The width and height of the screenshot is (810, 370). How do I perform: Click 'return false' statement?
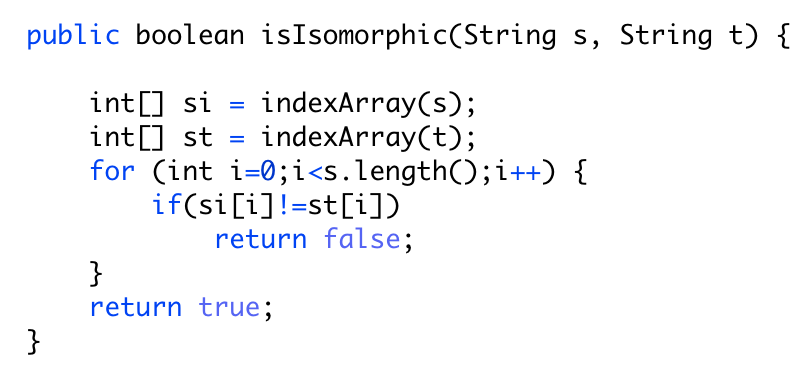(x=307, y=240)
